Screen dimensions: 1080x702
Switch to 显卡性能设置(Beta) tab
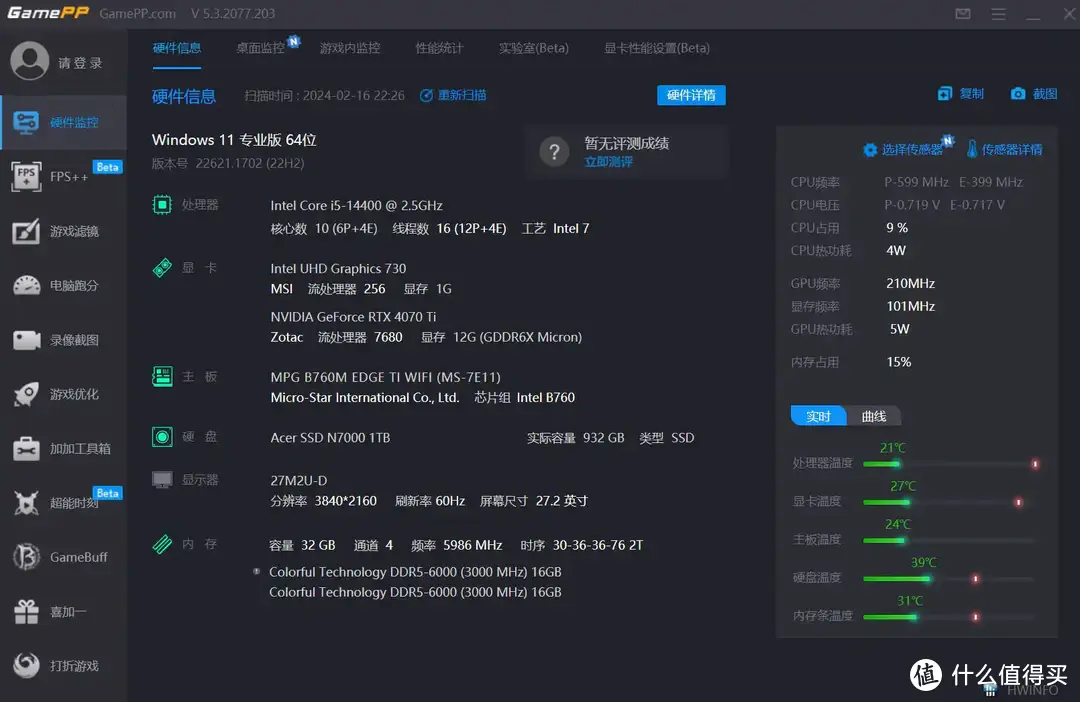tap(657, 48)
